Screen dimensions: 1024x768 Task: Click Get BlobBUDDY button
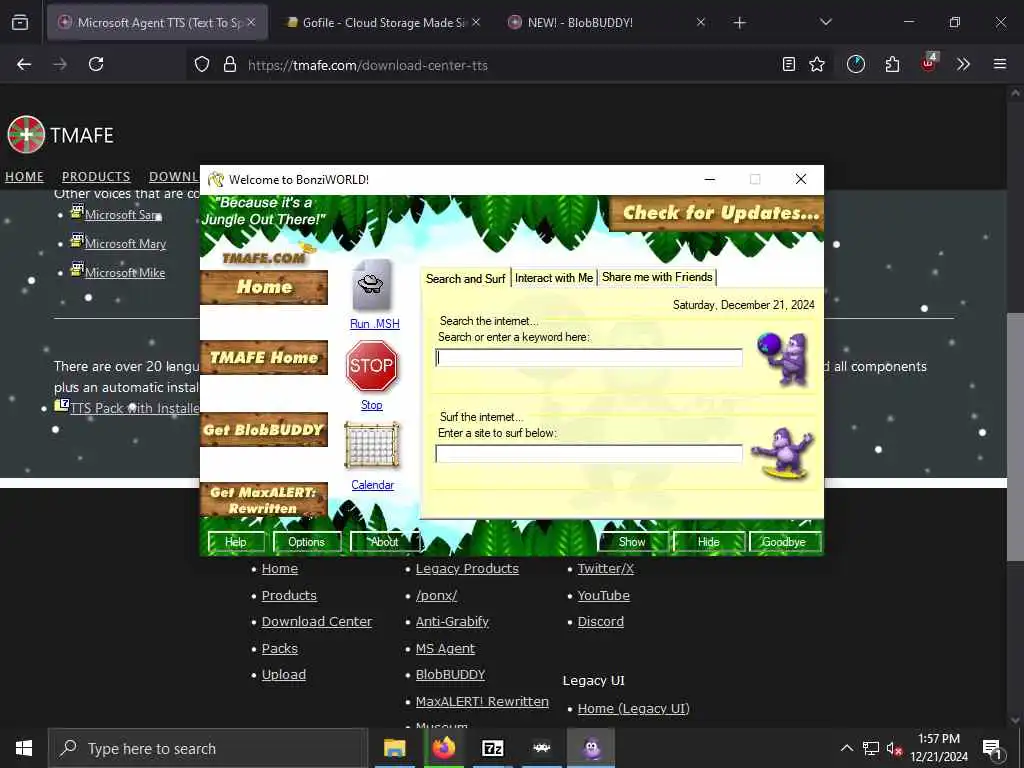point(264,430)
